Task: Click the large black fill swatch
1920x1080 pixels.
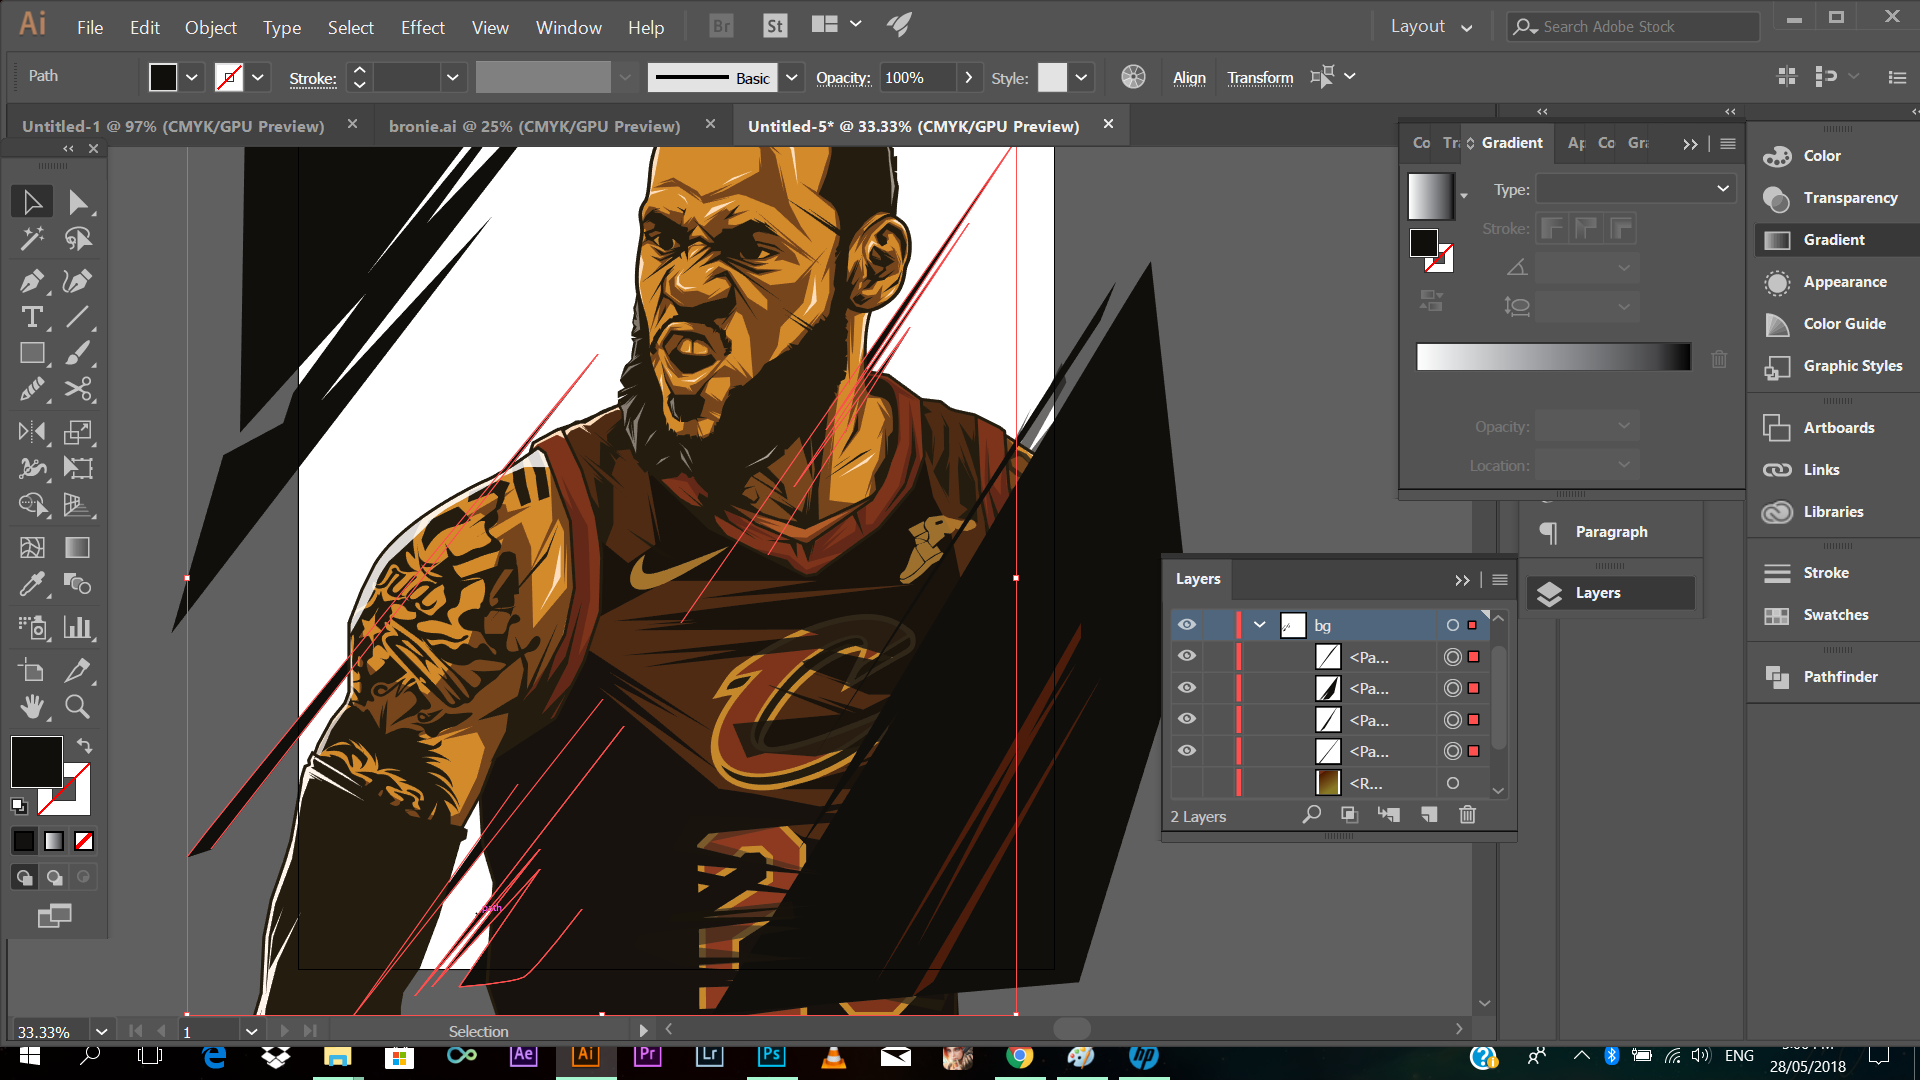Action: coord(37,762)
